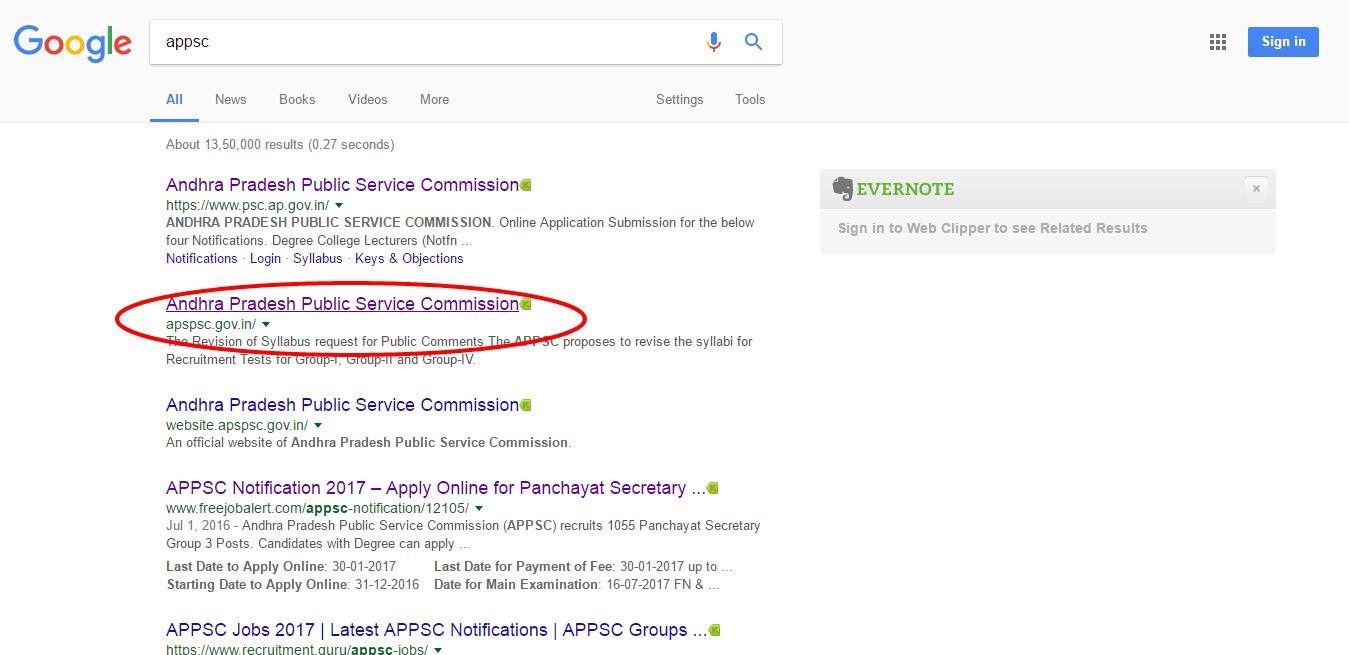Click Evernote clip icon beside APPSC Jobs 2017 title
This screenshot has width=1349, height=655.
click(714, 630)
